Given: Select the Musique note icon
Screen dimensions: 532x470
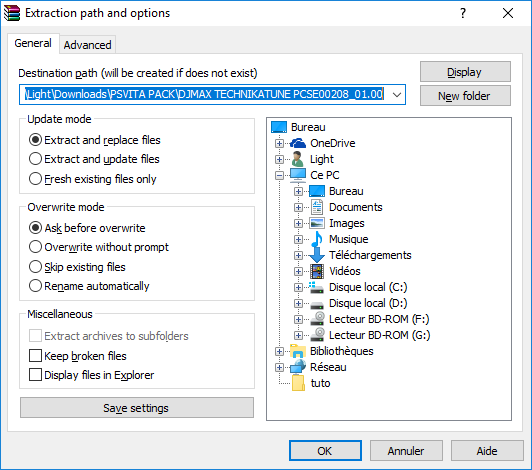Looking at the screenshot, I should click(317, 239).
